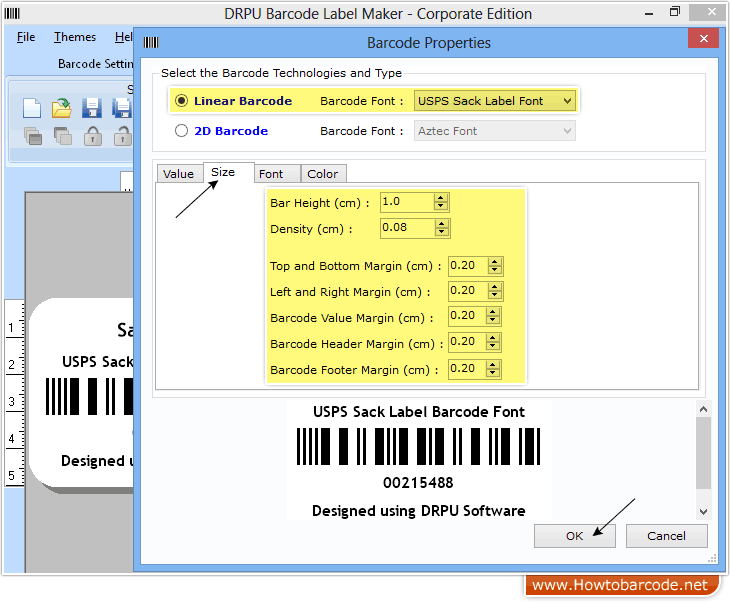This screenshot has height=602, width=730.
Task: Click the Designed using DRPU Software footer in the preview
Action: pyautogui.click(x=419, y=511)
